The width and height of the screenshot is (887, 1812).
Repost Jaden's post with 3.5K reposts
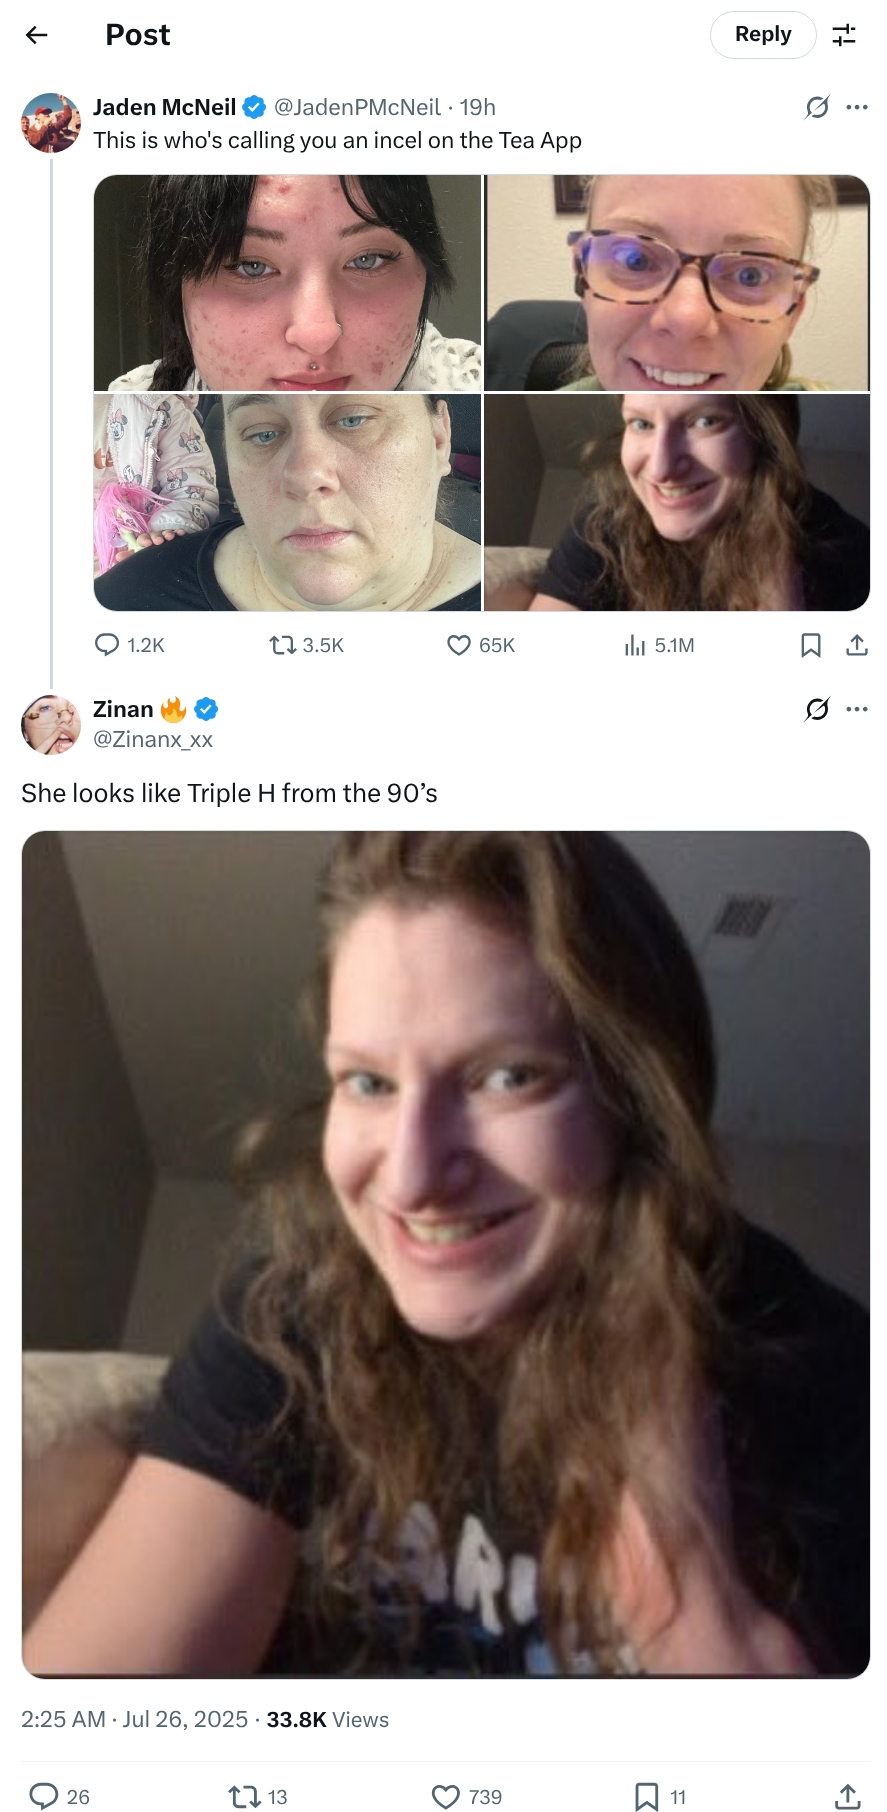coord(306,645)
